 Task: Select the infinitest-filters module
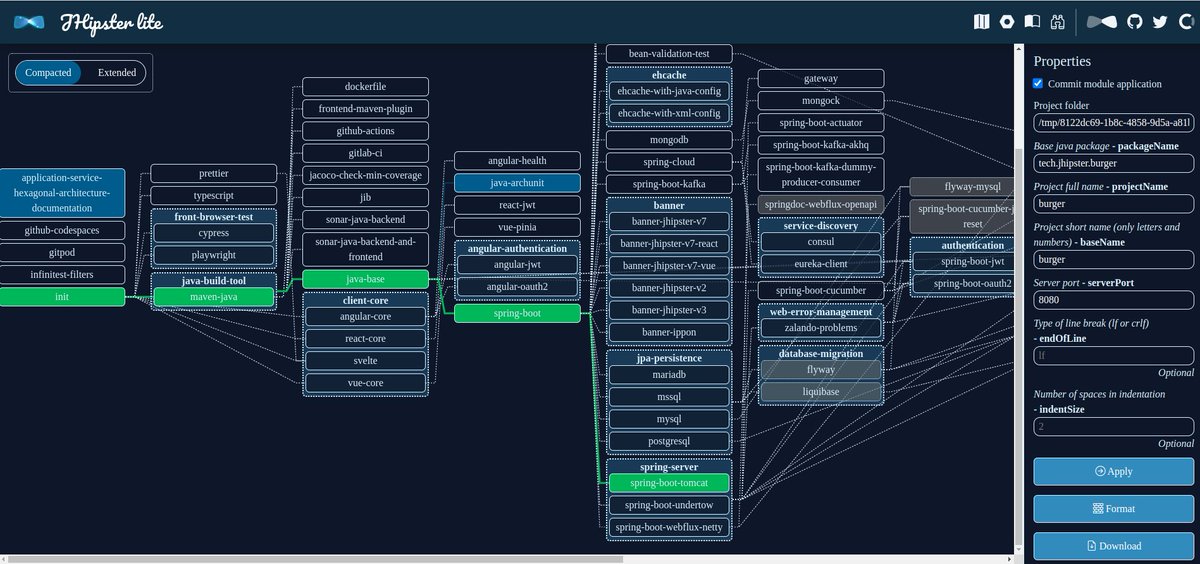pos(62,275)
